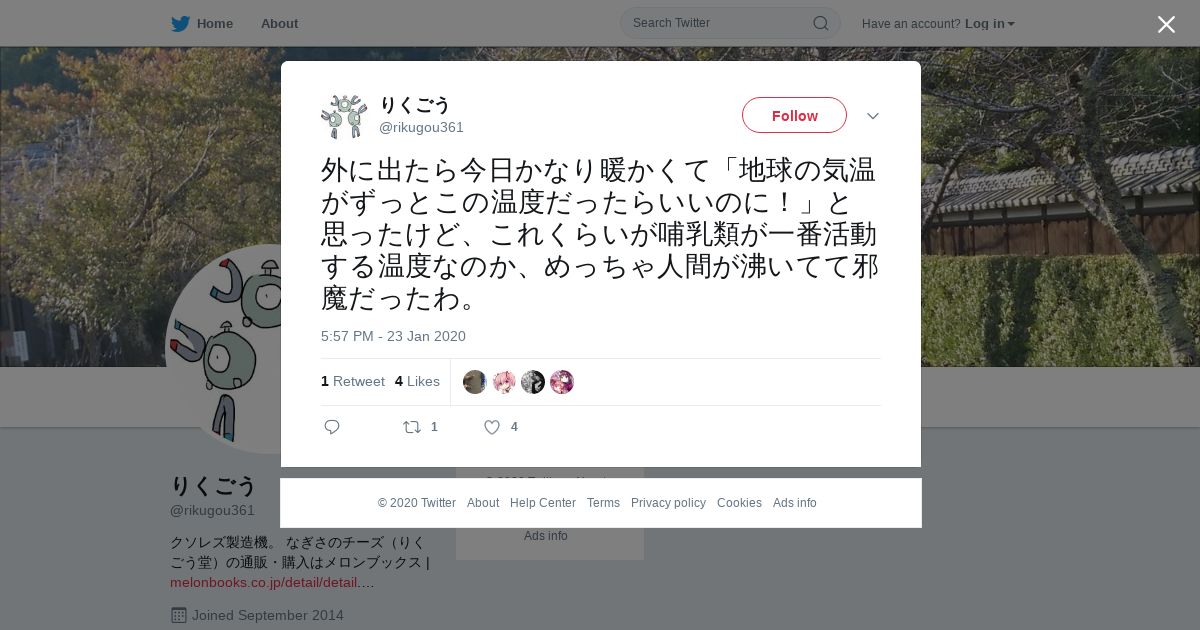
Task: View the 1 Retweet list
Action: (x=353, y=381)
